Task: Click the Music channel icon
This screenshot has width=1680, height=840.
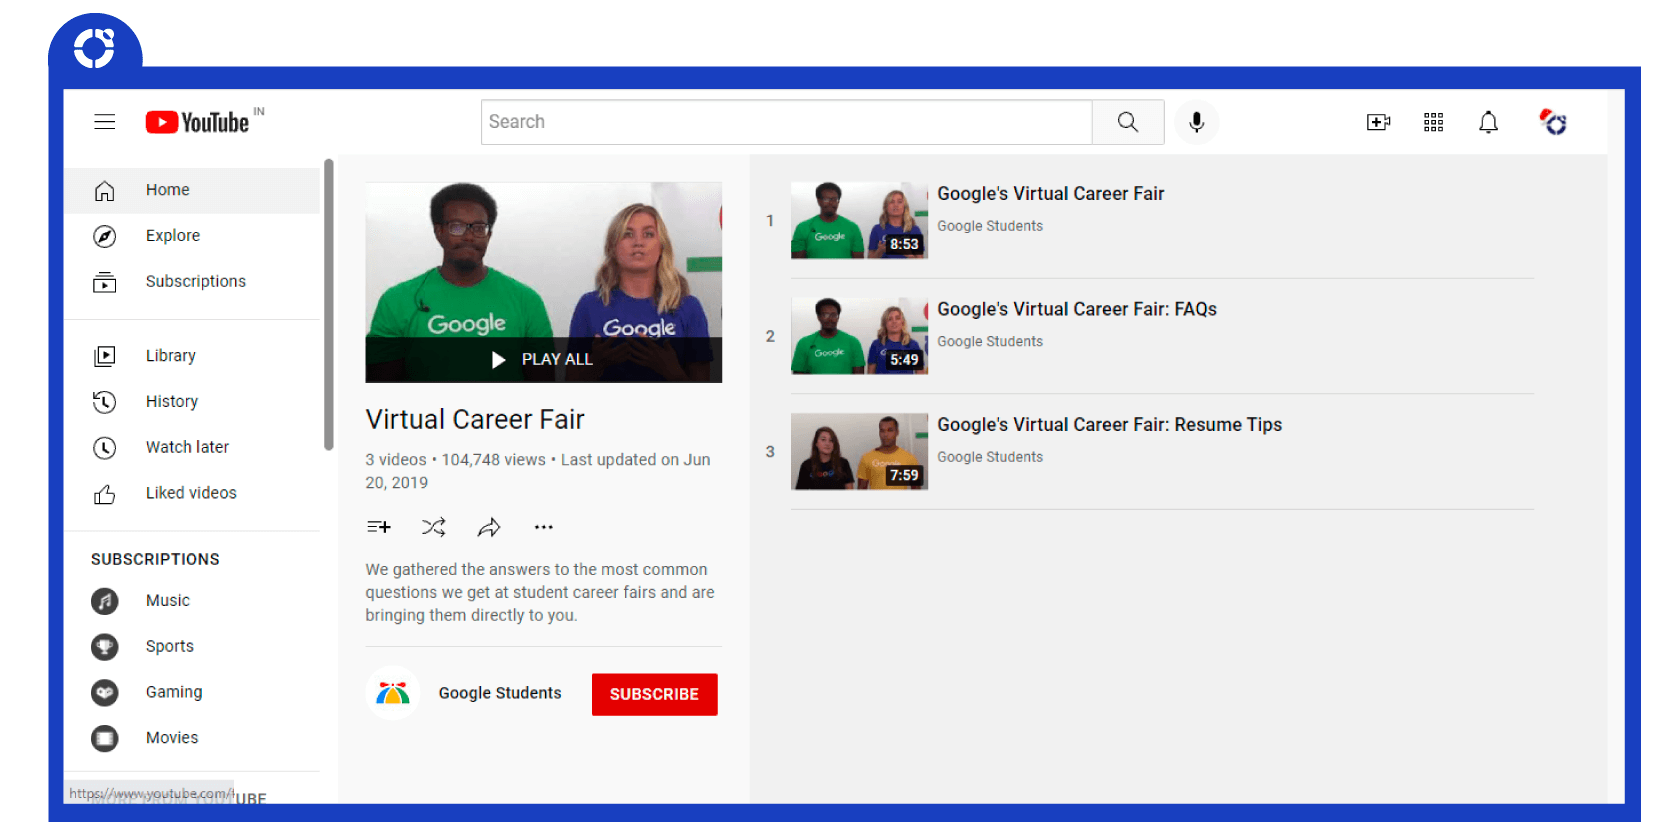Action: click(x=105, y=601)
